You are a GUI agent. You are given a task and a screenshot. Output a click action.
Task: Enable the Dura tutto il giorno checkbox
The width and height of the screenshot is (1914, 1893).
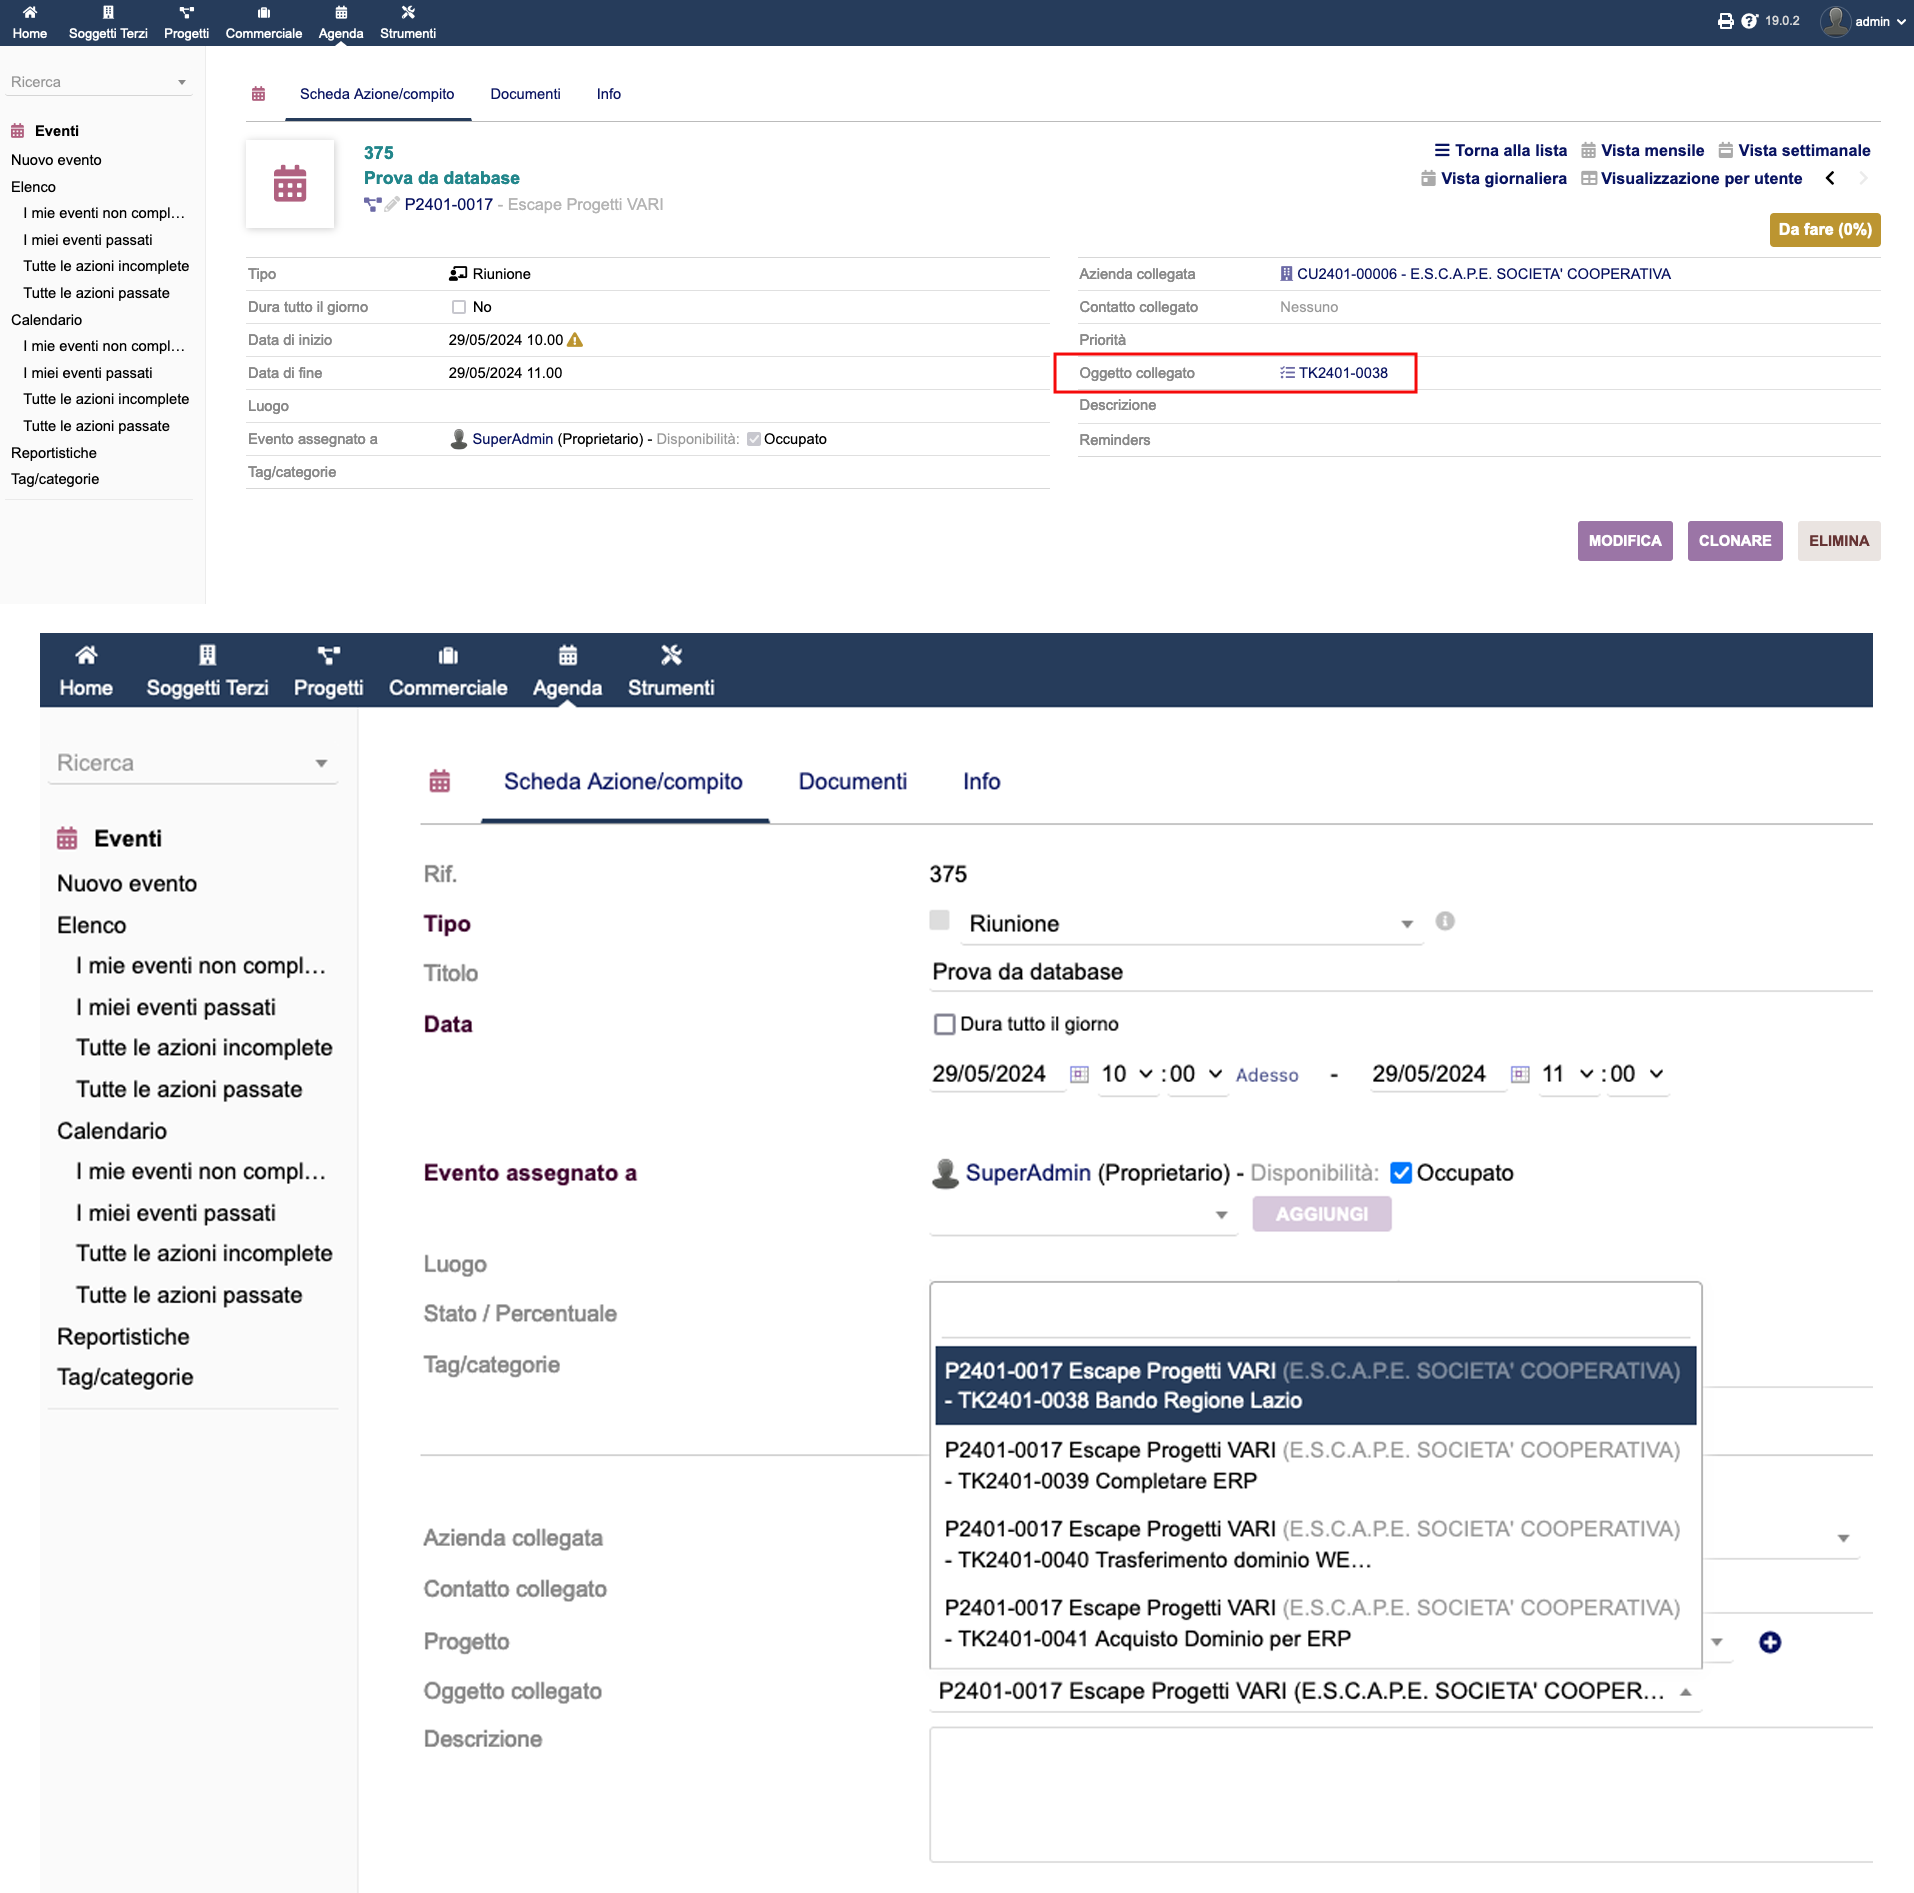tap(944, 1024)
